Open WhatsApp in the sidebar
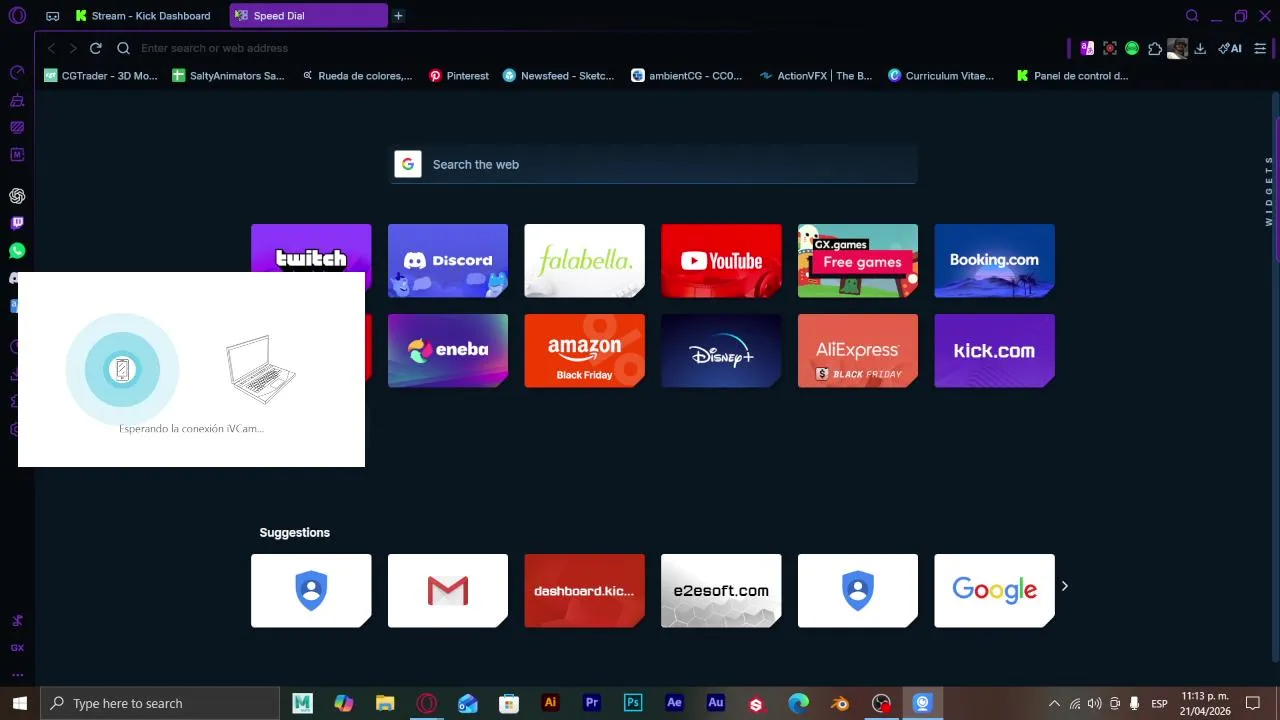1280x720 pixels. click(17, 251)
